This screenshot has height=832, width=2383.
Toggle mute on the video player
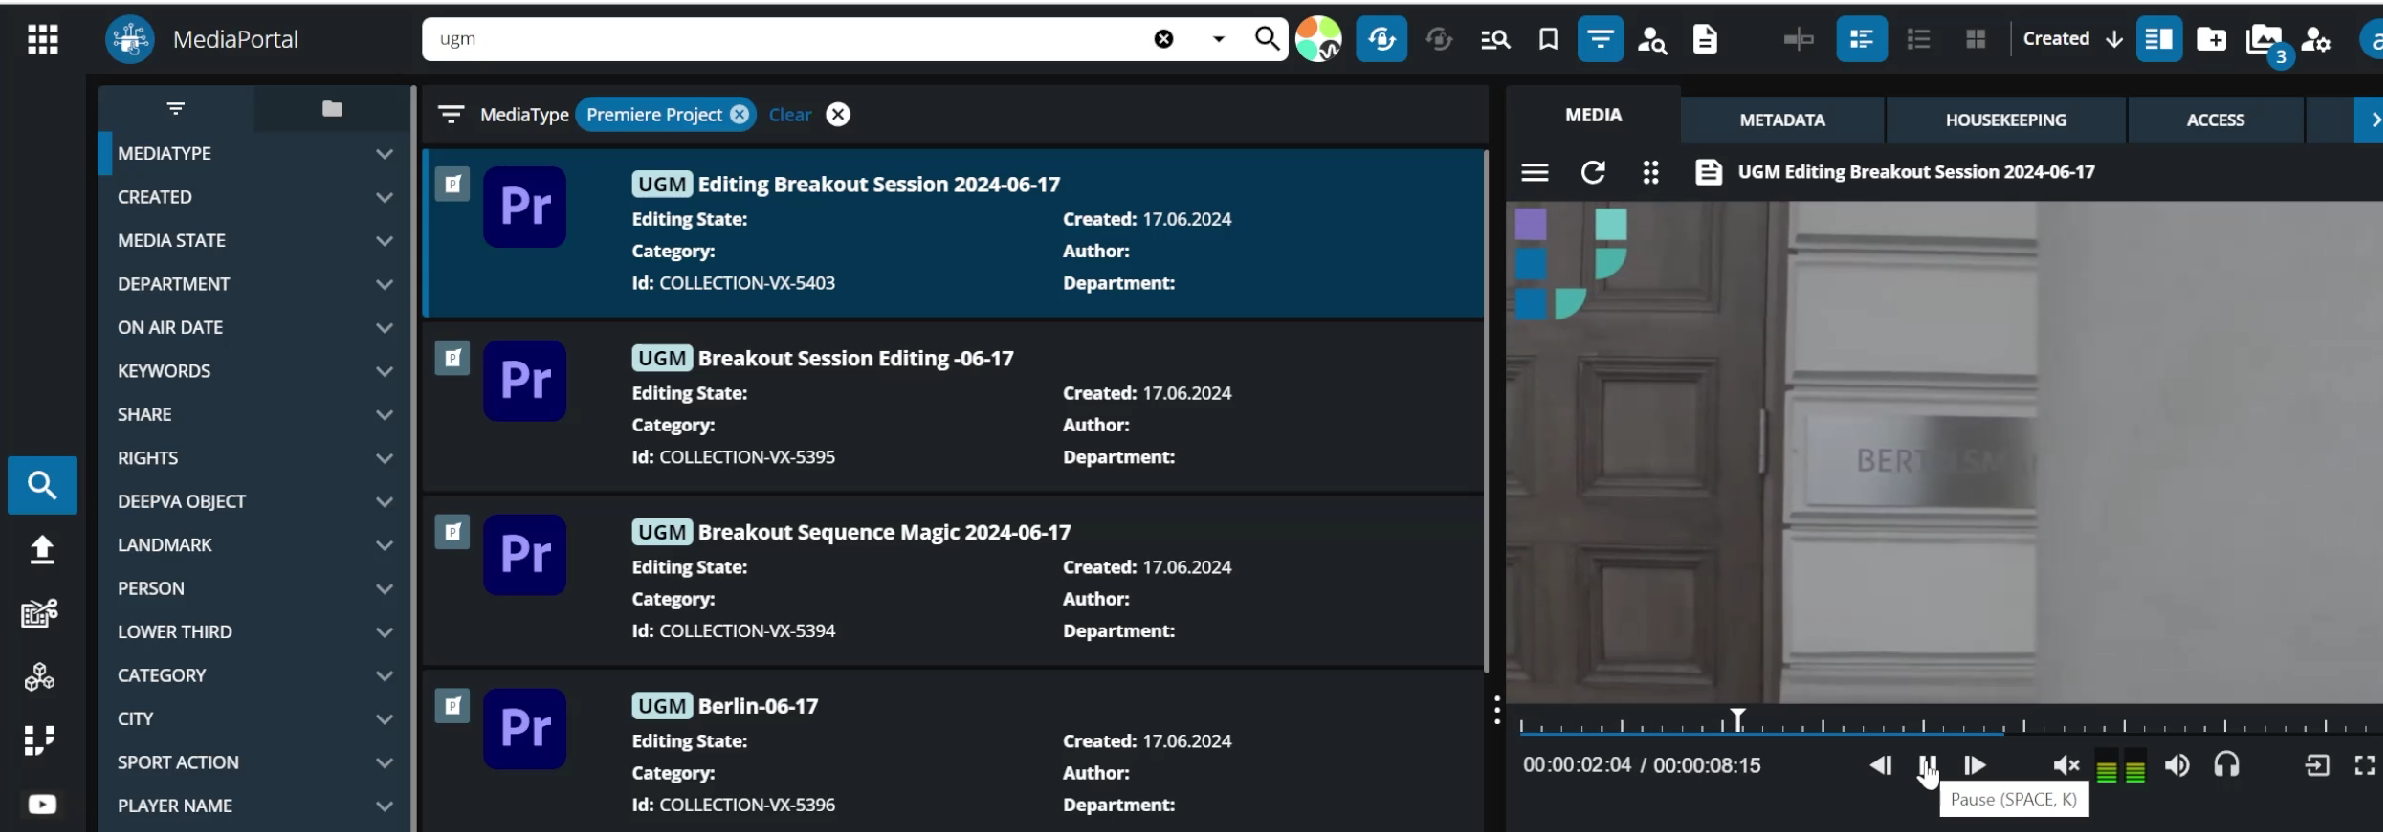click(2065, 765)
